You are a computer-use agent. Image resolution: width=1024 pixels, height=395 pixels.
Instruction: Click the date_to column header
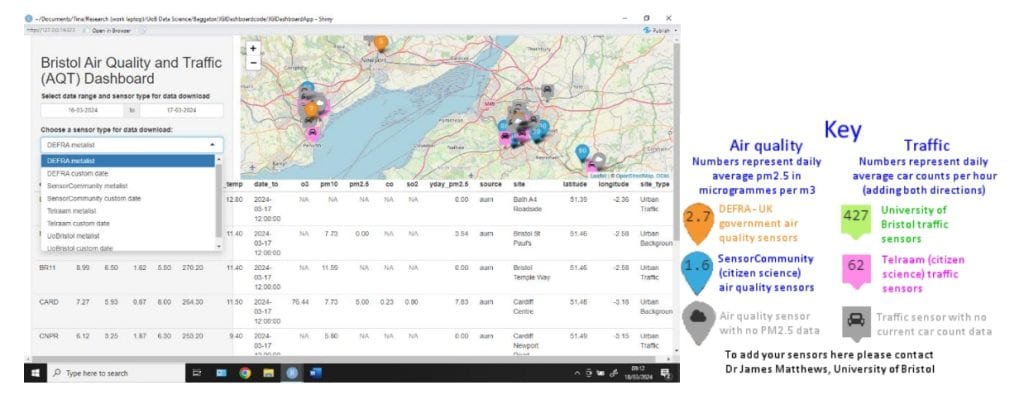tap(266, 185)
